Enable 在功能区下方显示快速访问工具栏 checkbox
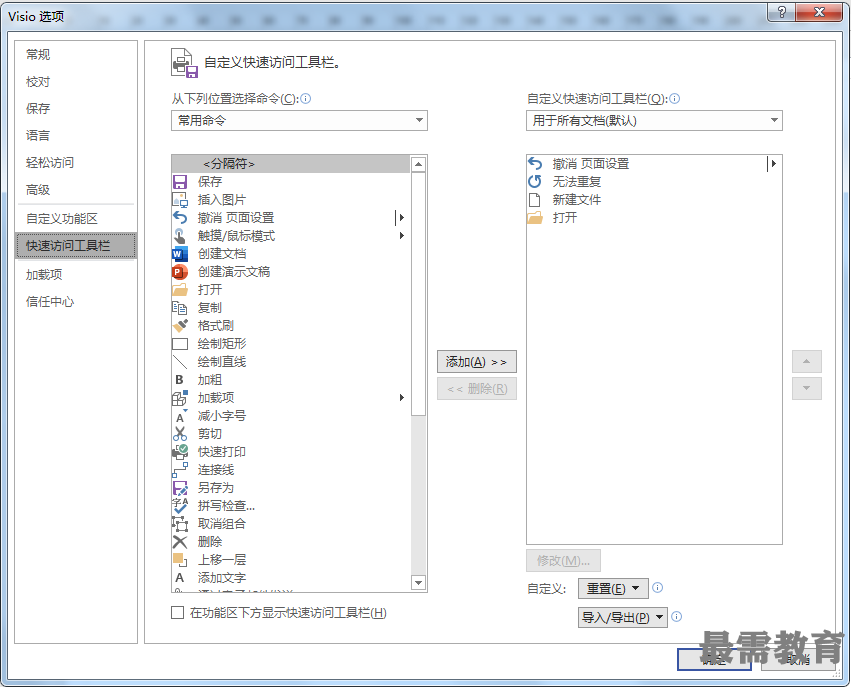Image resolution: width=851 pixels, height=687 pixels. 177,613
